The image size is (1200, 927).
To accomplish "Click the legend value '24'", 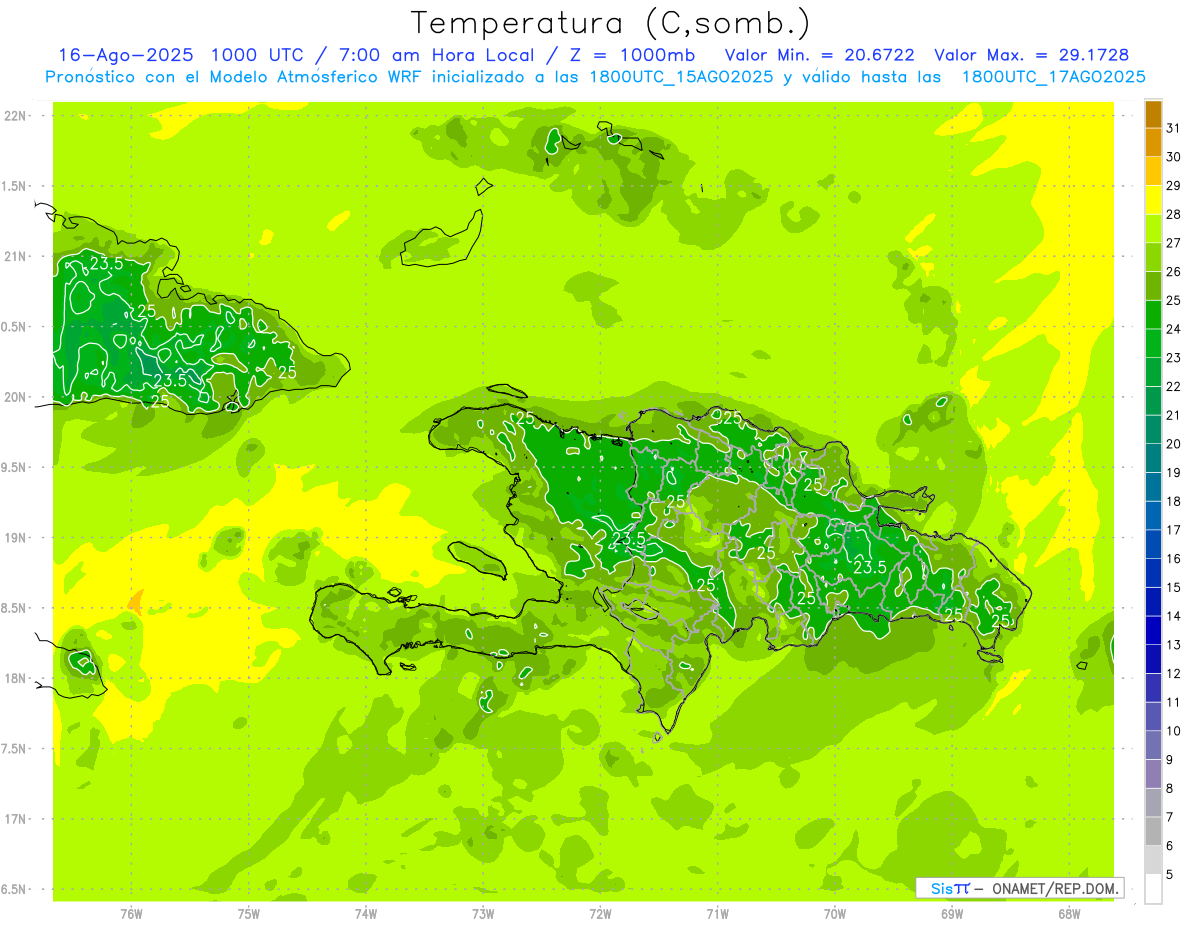I will pos(1173,329).
